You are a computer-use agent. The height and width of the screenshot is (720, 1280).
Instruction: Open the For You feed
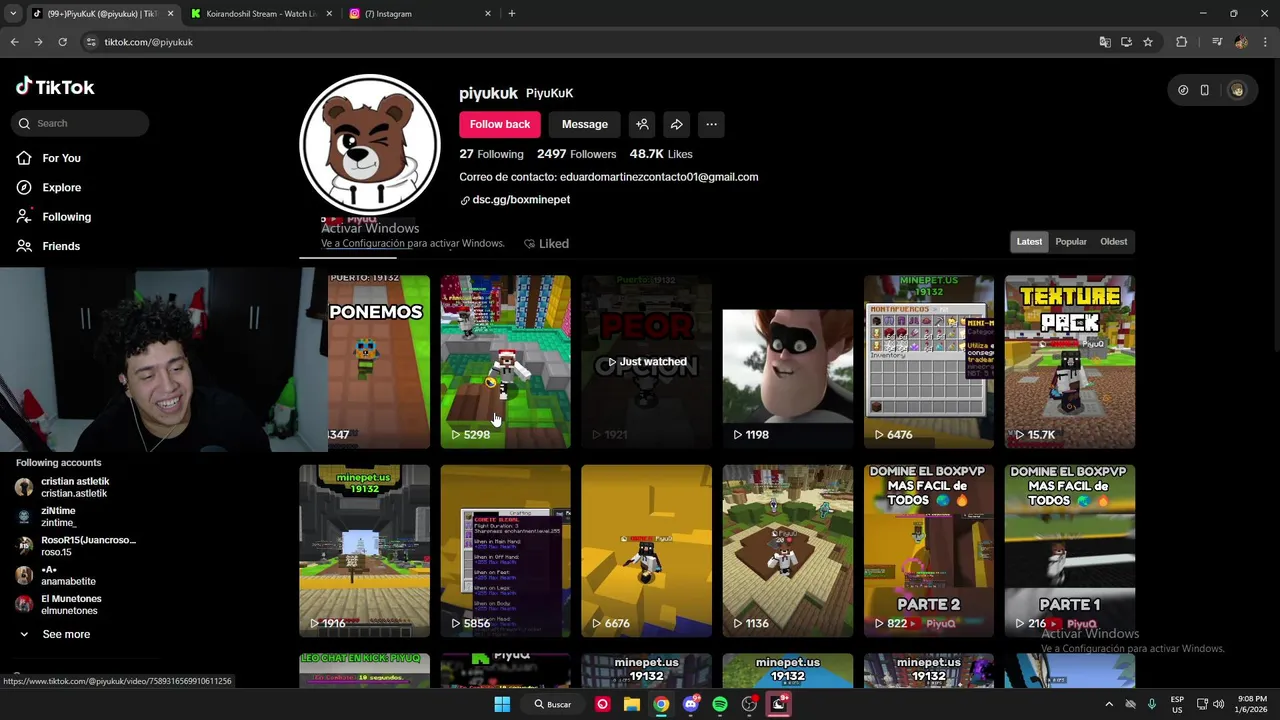point(48,158)
